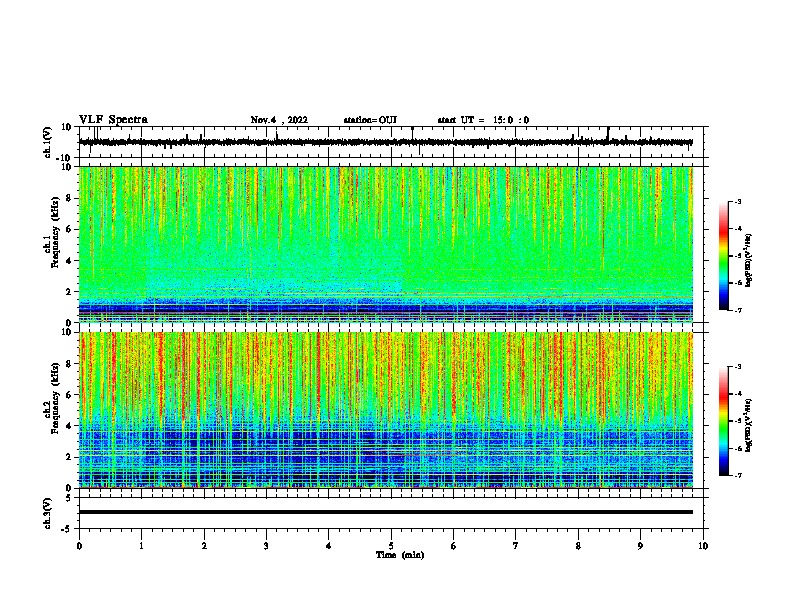
Task: Click time axis tick label "4"
Action: click(328, 546)
